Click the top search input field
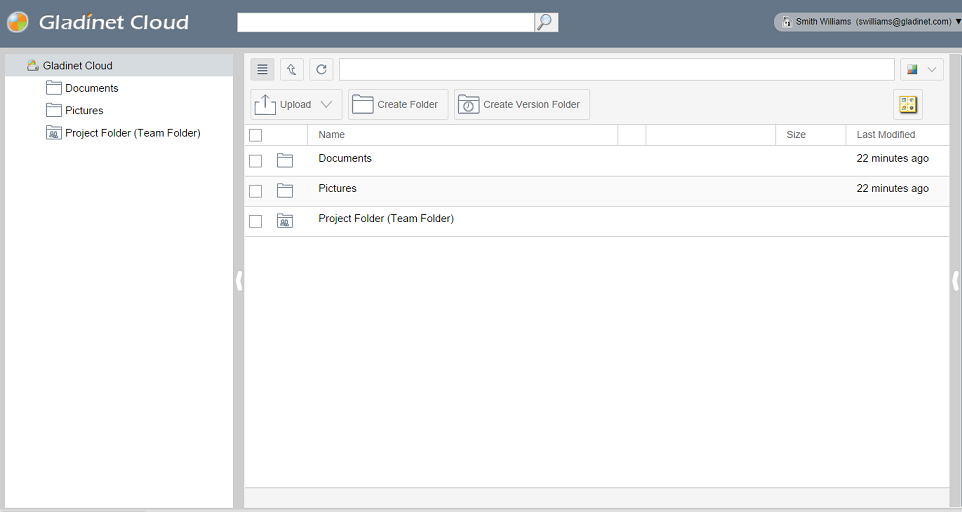 [x=386, y=22]
